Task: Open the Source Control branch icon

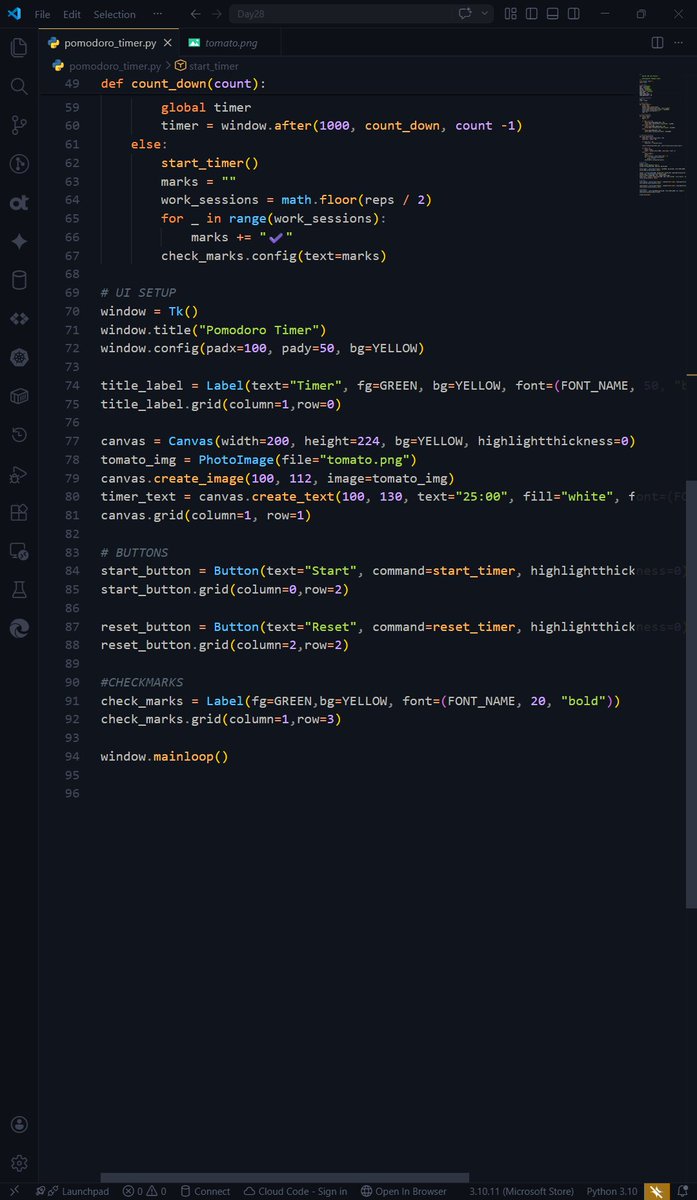Action: 18,125
